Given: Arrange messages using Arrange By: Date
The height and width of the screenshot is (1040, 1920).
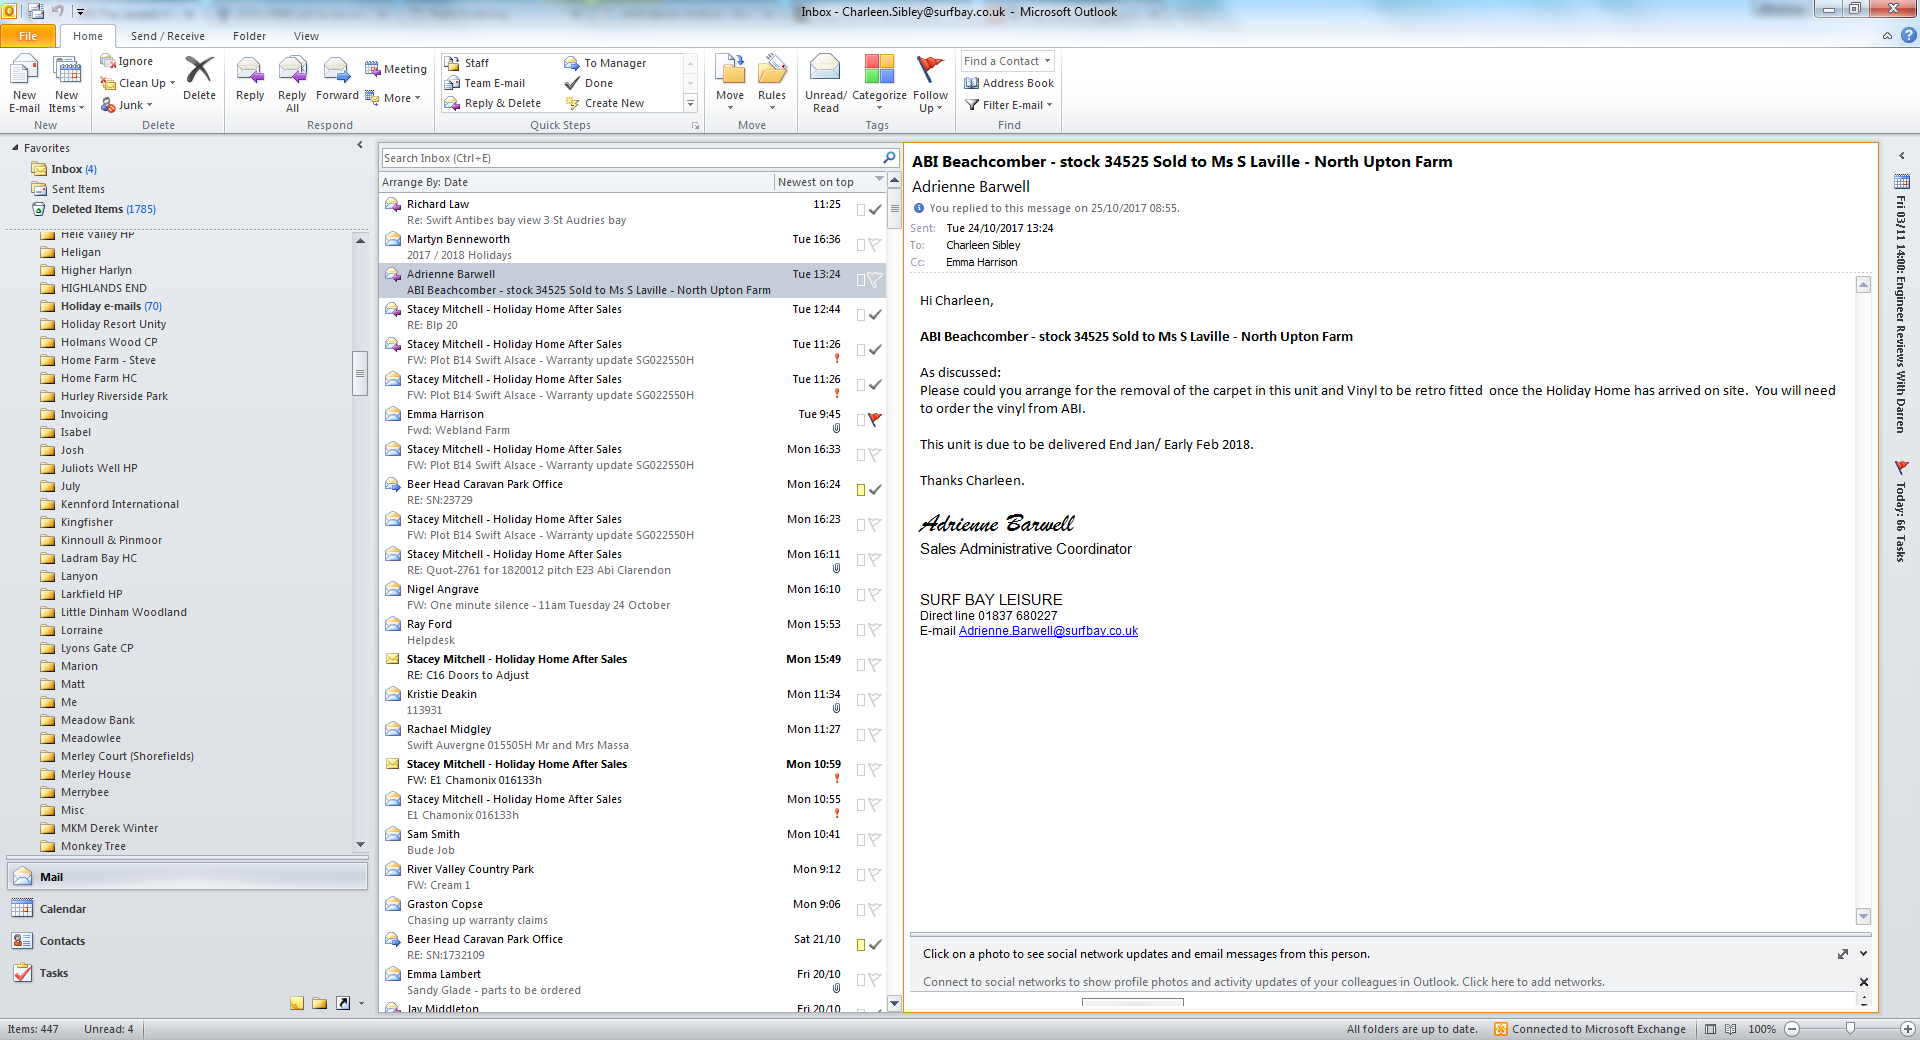Looking at the screenshot, I should [425, 182].
